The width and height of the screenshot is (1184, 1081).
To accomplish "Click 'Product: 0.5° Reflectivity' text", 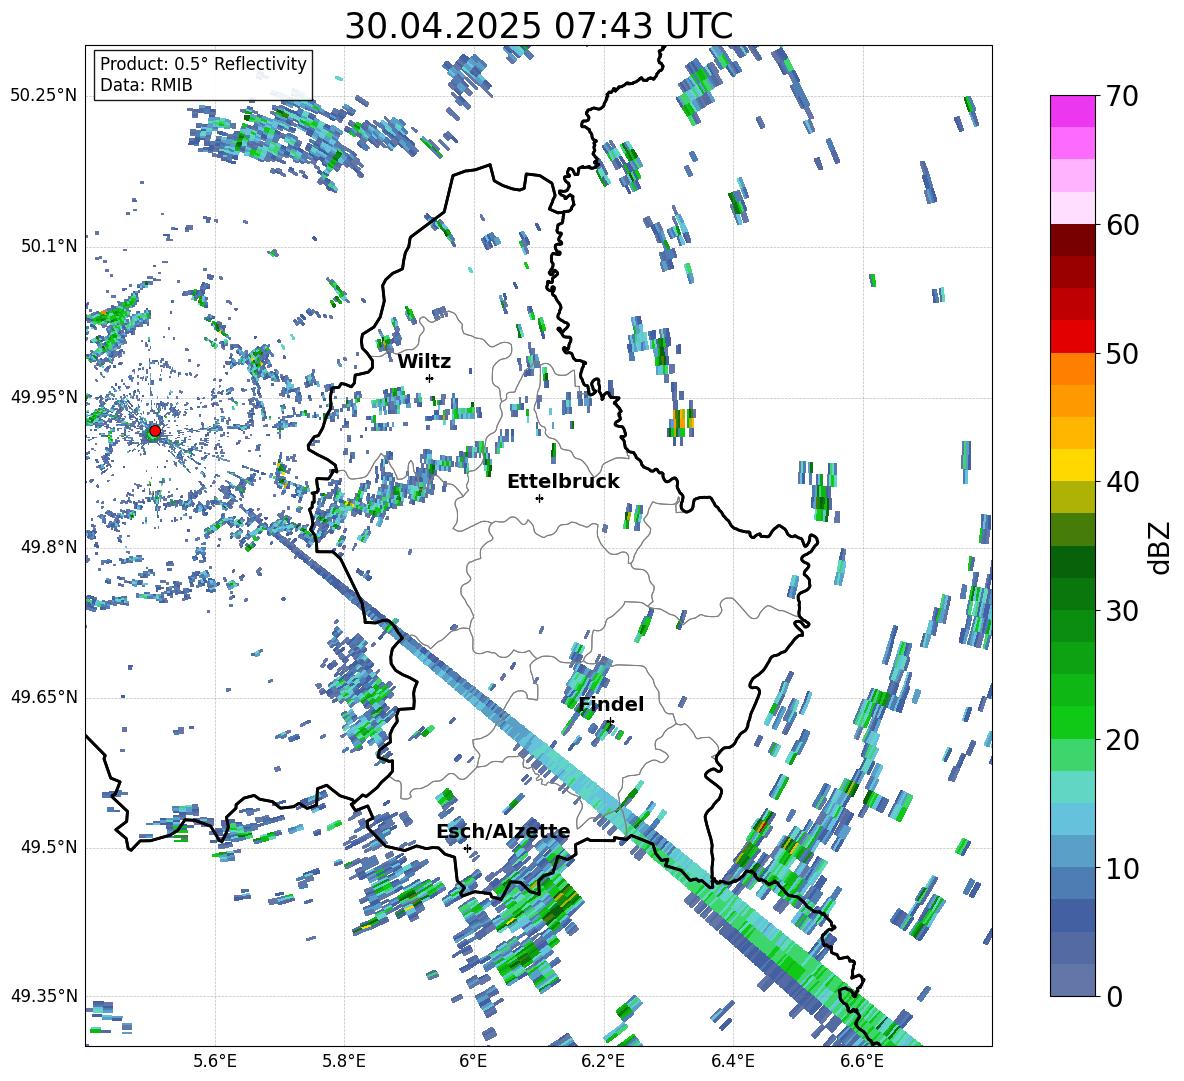I will pos(203,64).
